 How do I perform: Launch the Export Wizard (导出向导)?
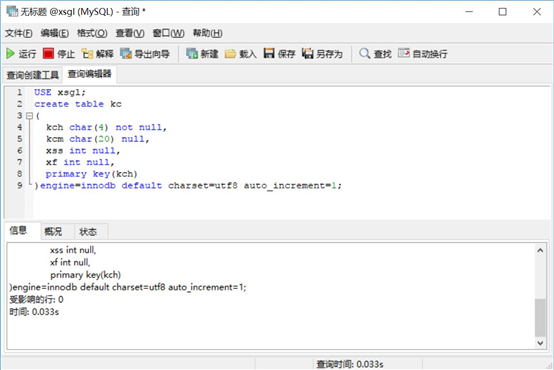click(145, 54)
